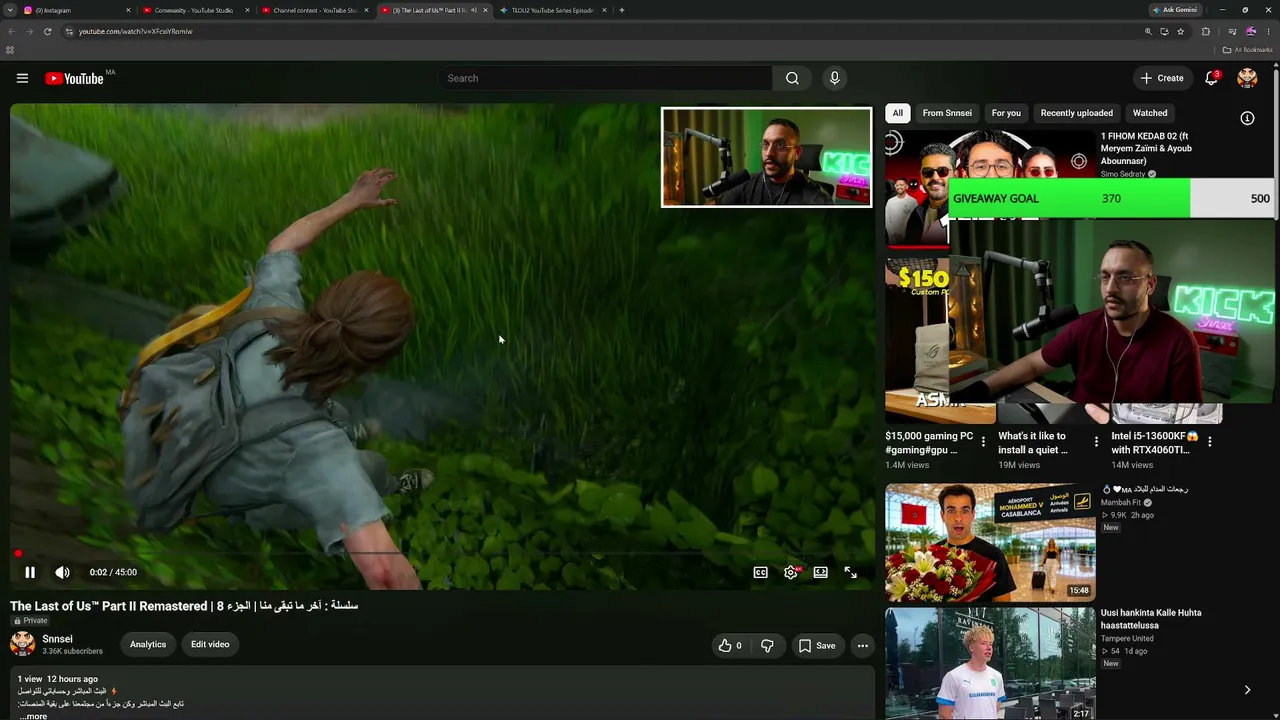Open the Chrome profile avatar

(x=1250, y=31)
